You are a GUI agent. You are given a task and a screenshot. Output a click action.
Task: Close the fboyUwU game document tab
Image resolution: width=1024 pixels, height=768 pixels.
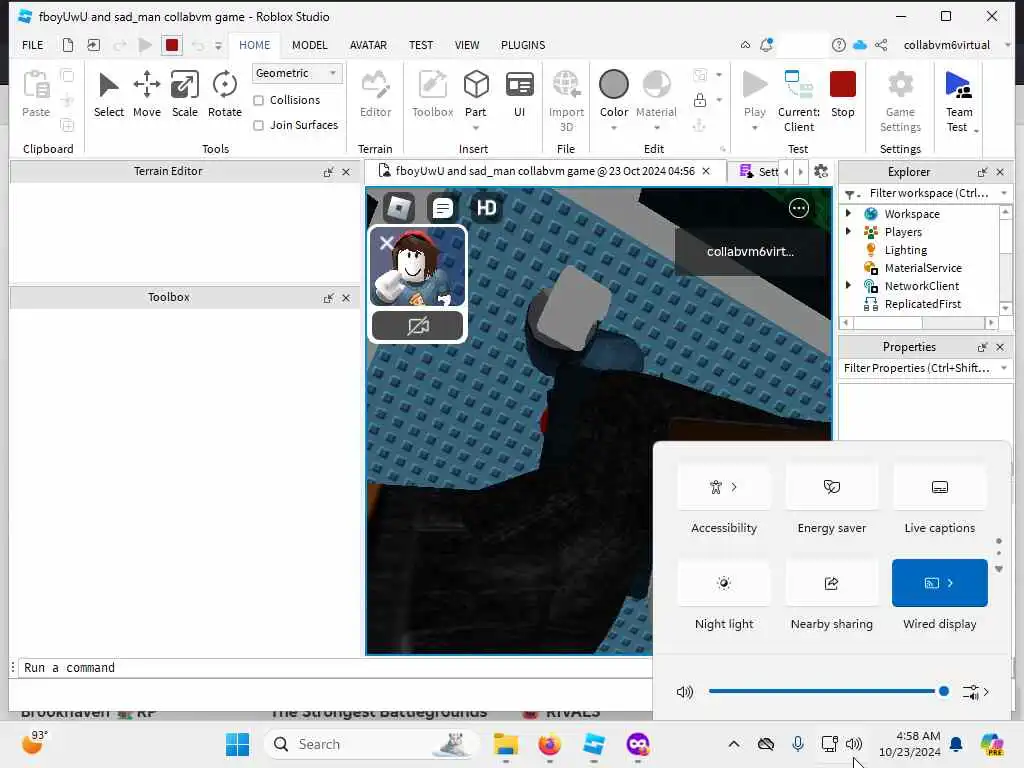tap(706, 171)
